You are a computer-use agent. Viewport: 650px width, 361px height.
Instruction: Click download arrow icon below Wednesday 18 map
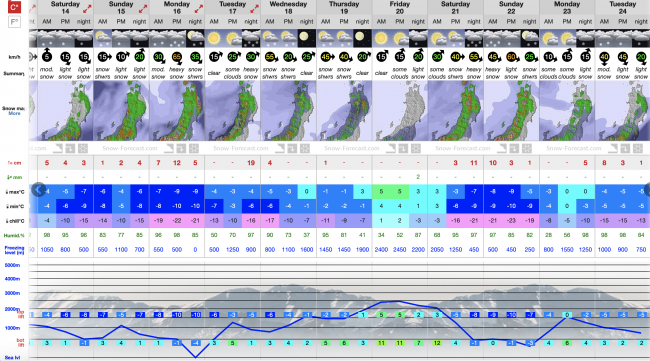pos(292,148)
